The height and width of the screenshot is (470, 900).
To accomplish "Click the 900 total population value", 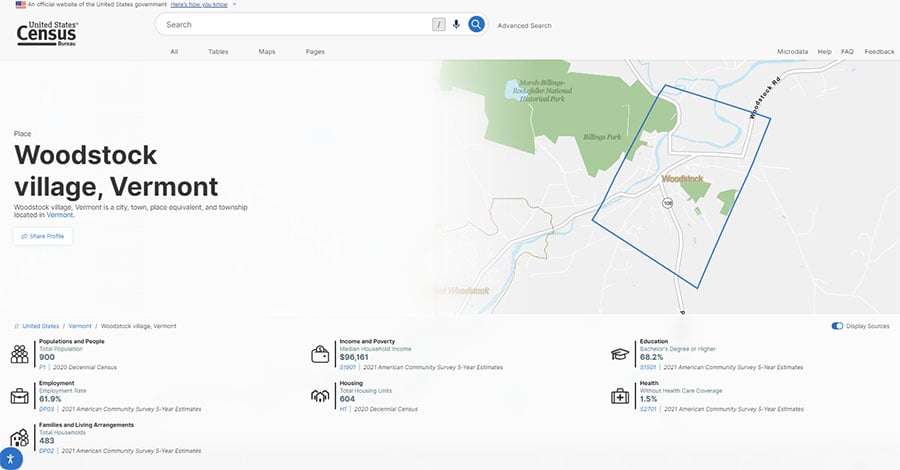I will click(x=47, y=357).
